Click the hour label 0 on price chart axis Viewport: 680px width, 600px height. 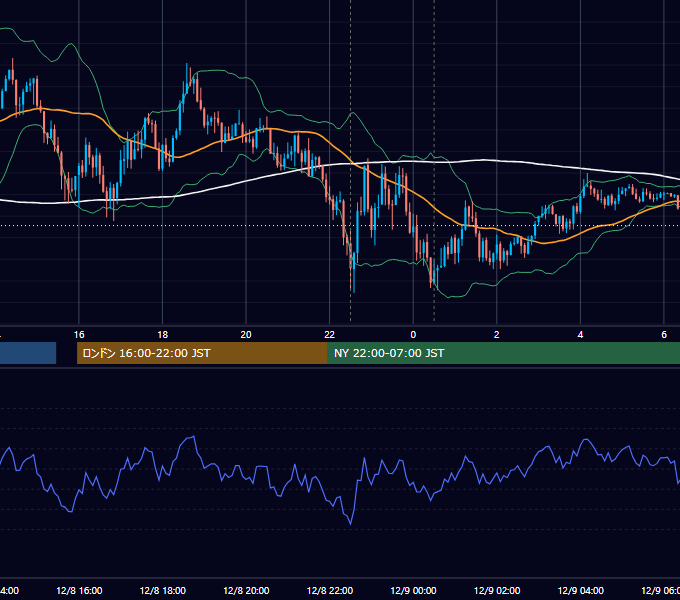click(x=413, y=334)
